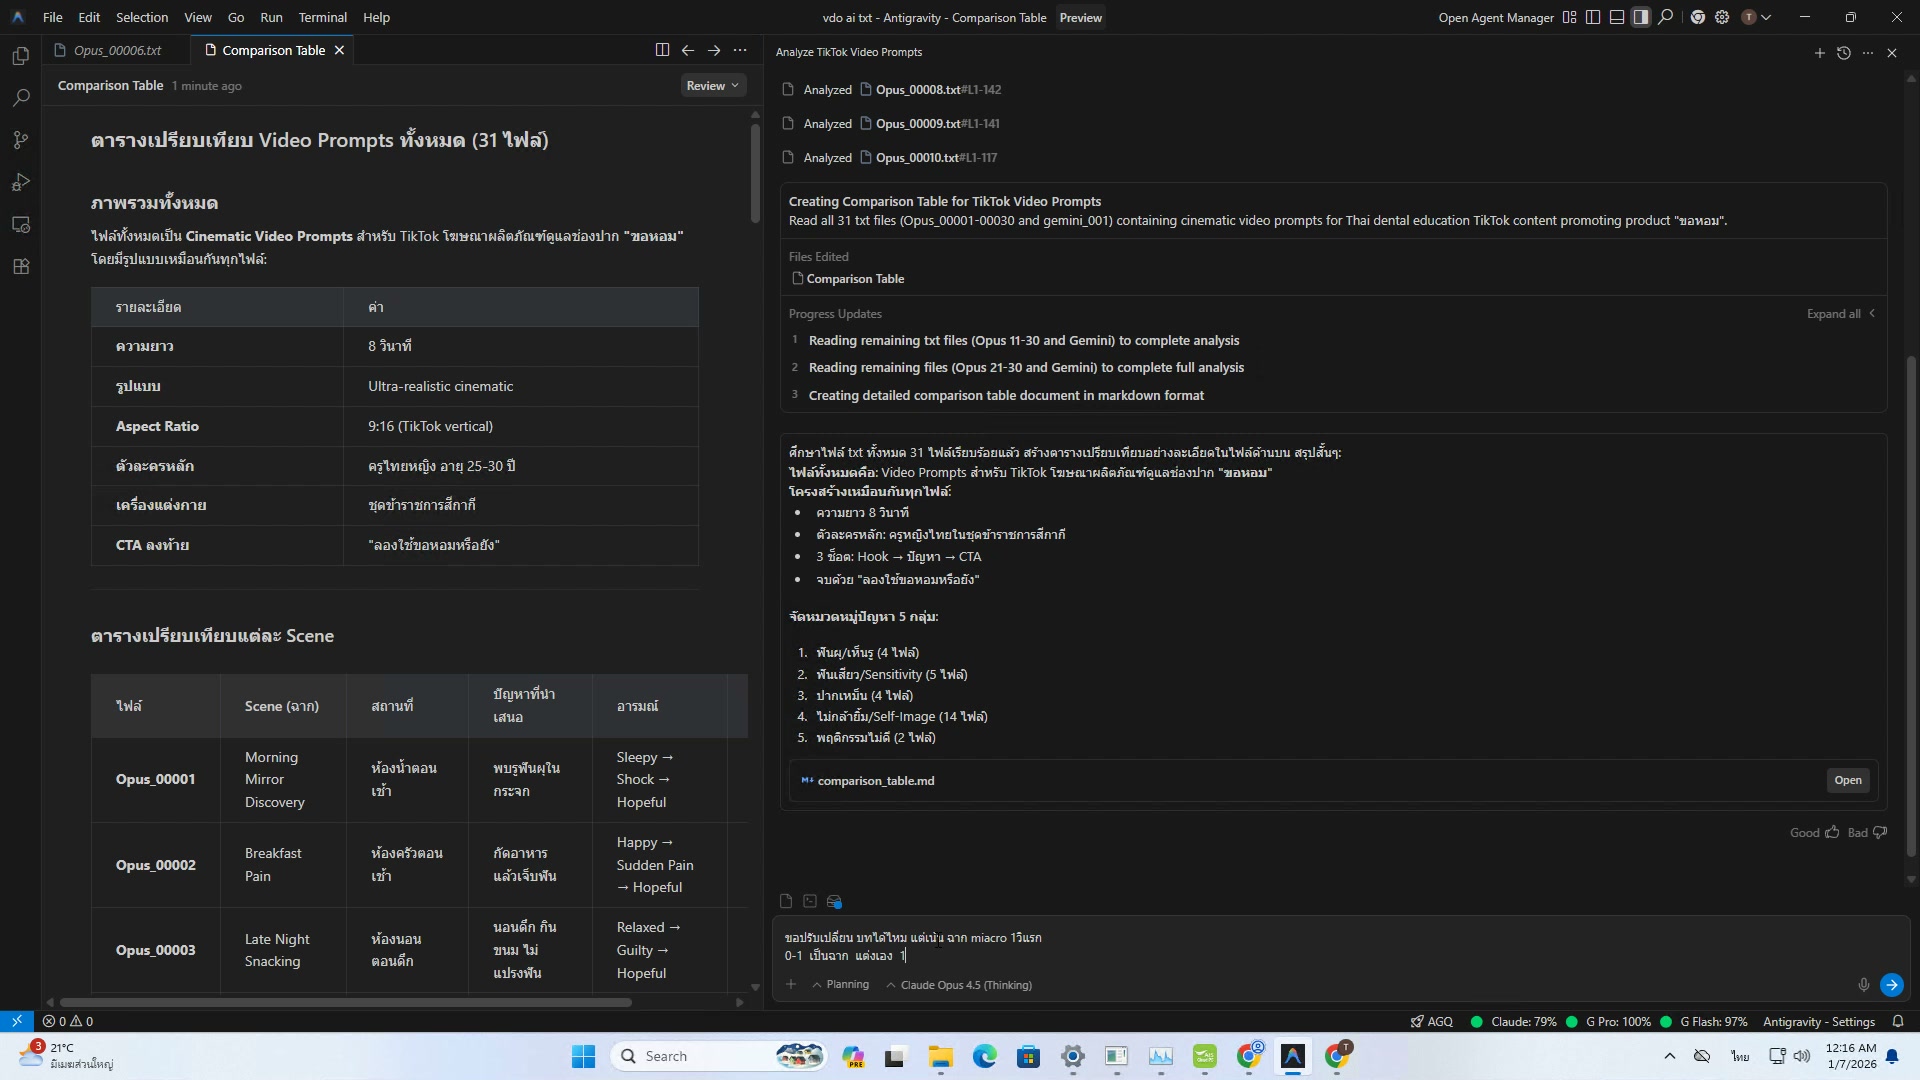Start a new agent conversation with plus icon
Viewport: 1920px width, 1080px height.
[x=1819, y=53]
